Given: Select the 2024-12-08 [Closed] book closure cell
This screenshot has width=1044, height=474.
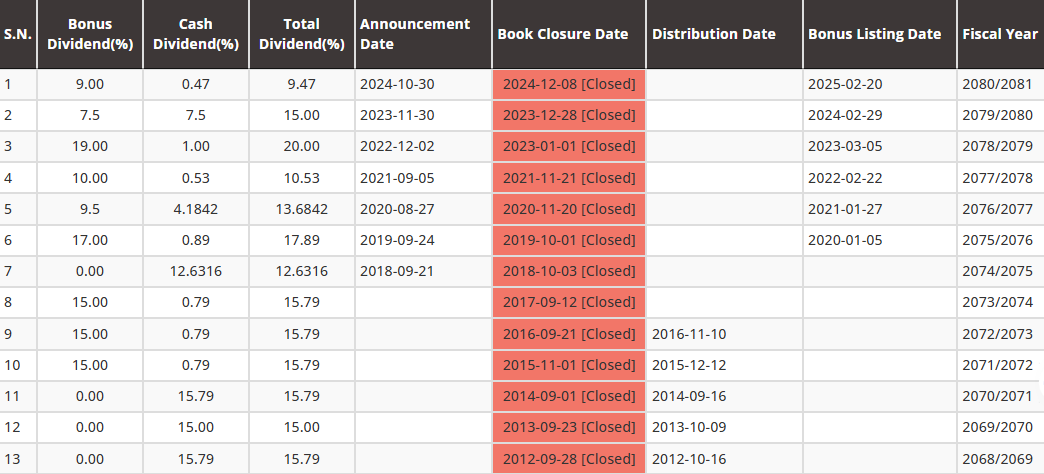Looking at the screenshot, I should [x=569, y=84].
